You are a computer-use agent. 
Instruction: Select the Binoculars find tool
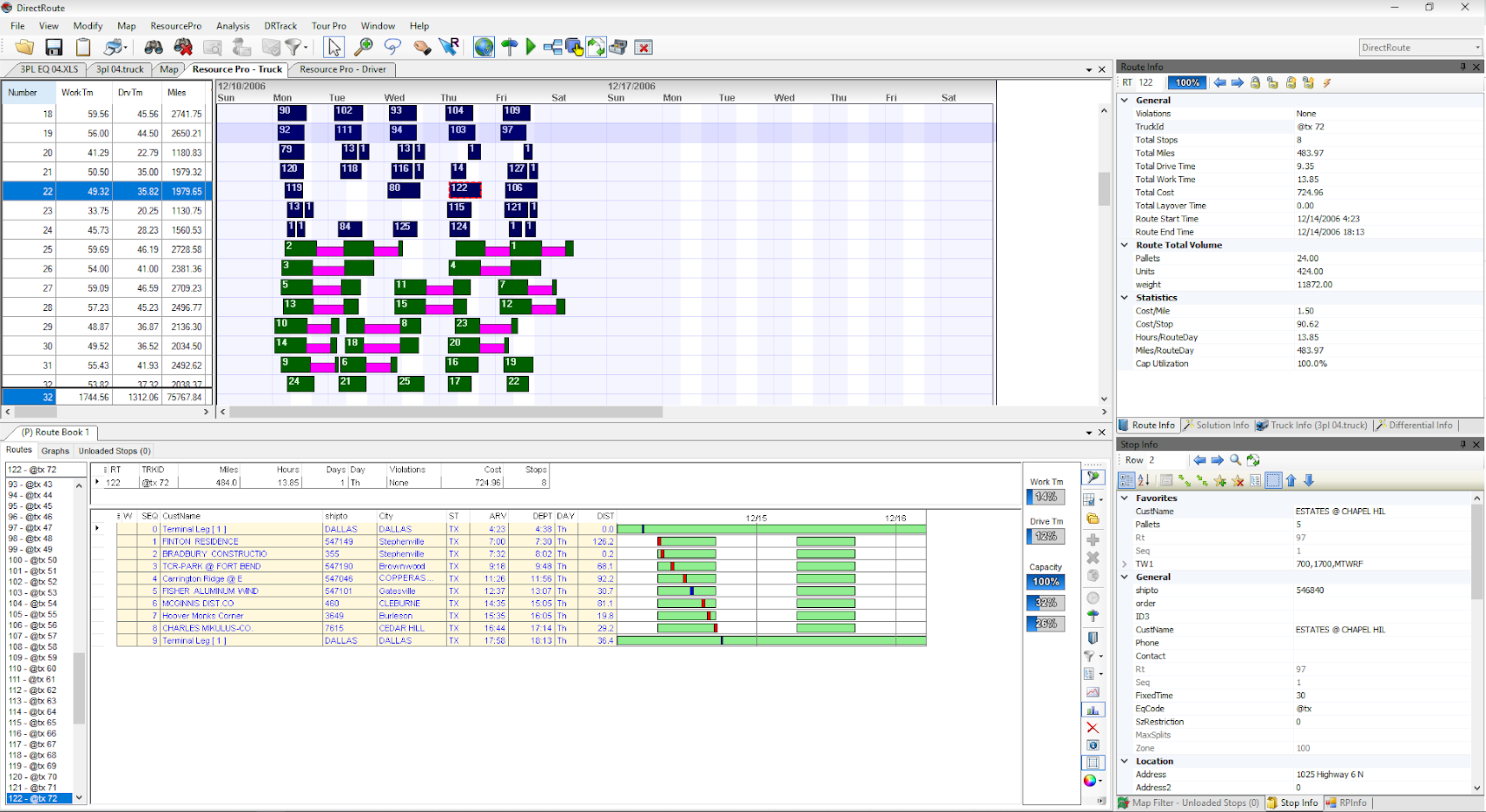click(x=152, y=46)
